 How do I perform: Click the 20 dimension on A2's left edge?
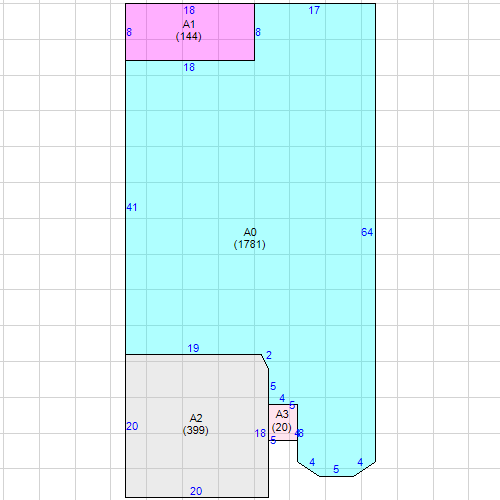[x=132, y=426]
